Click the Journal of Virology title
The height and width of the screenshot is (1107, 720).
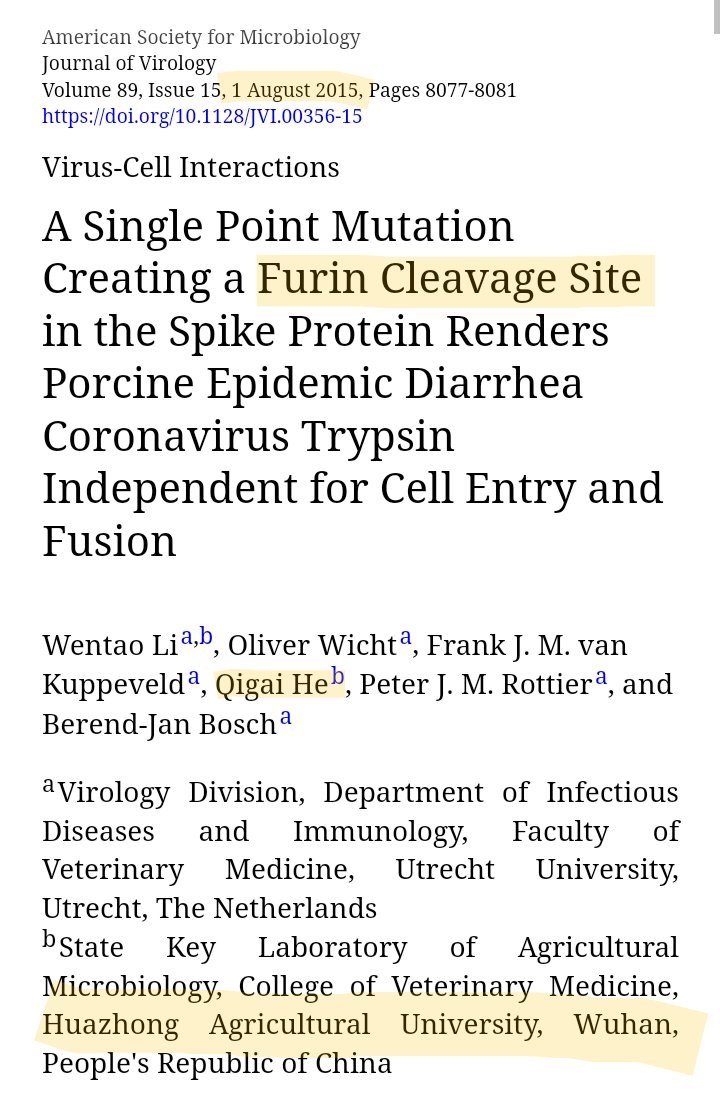click(x=129, y=64)
